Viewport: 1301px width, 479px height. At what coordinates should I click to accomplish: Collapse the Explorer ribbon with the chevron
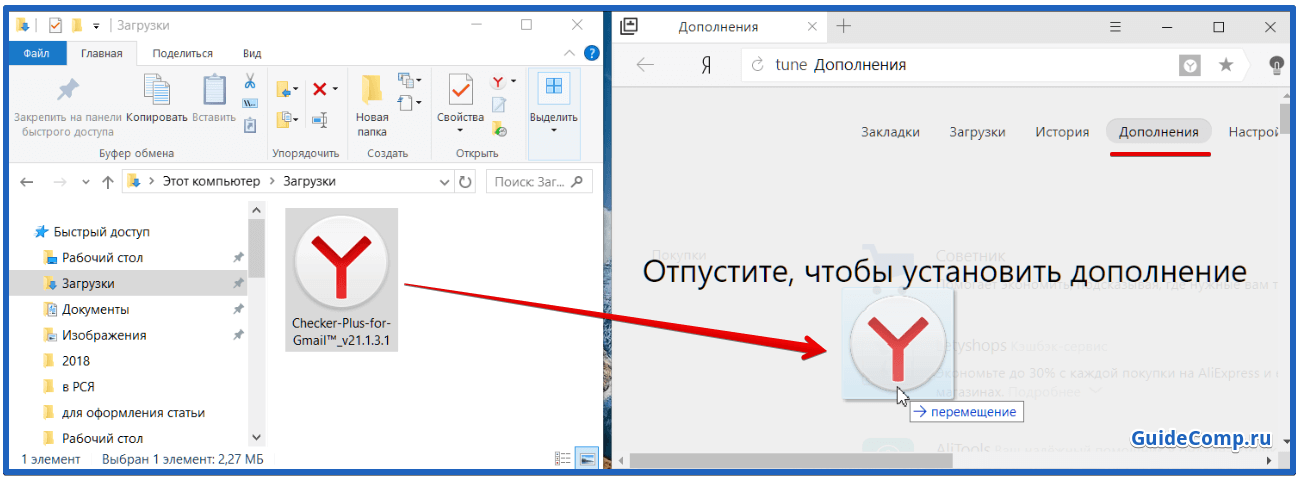pyautogui.click(x=568, y=53)
